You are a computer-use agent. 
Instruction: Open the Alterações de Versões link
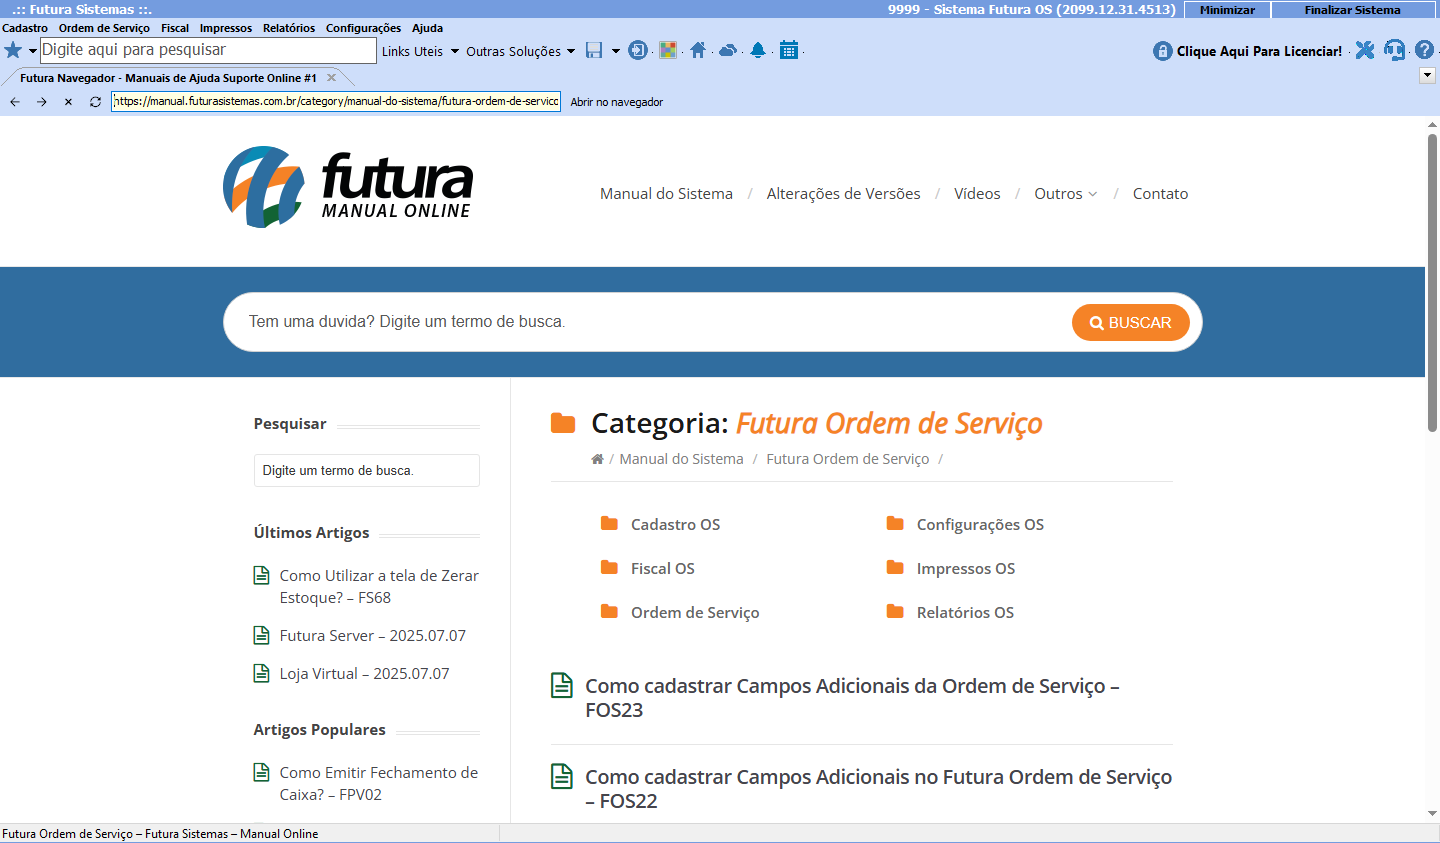(843, 194)
